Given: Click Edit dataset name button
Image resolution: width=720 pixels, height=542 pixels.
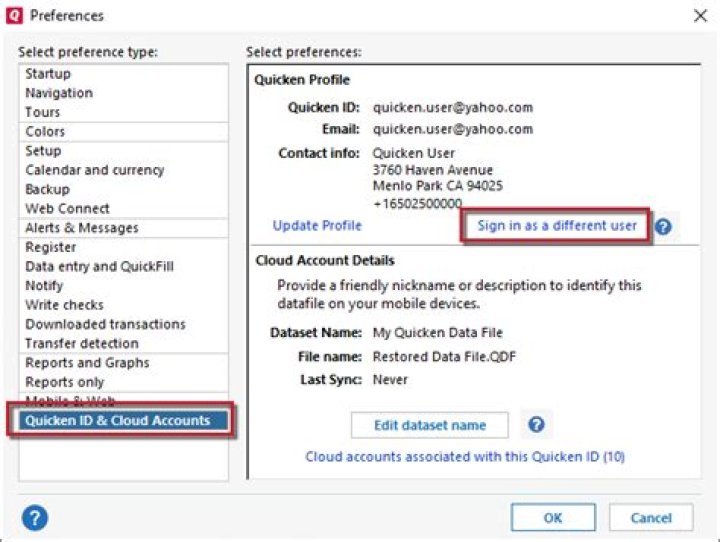Looking at the screenshot, I should pos(429,425).
